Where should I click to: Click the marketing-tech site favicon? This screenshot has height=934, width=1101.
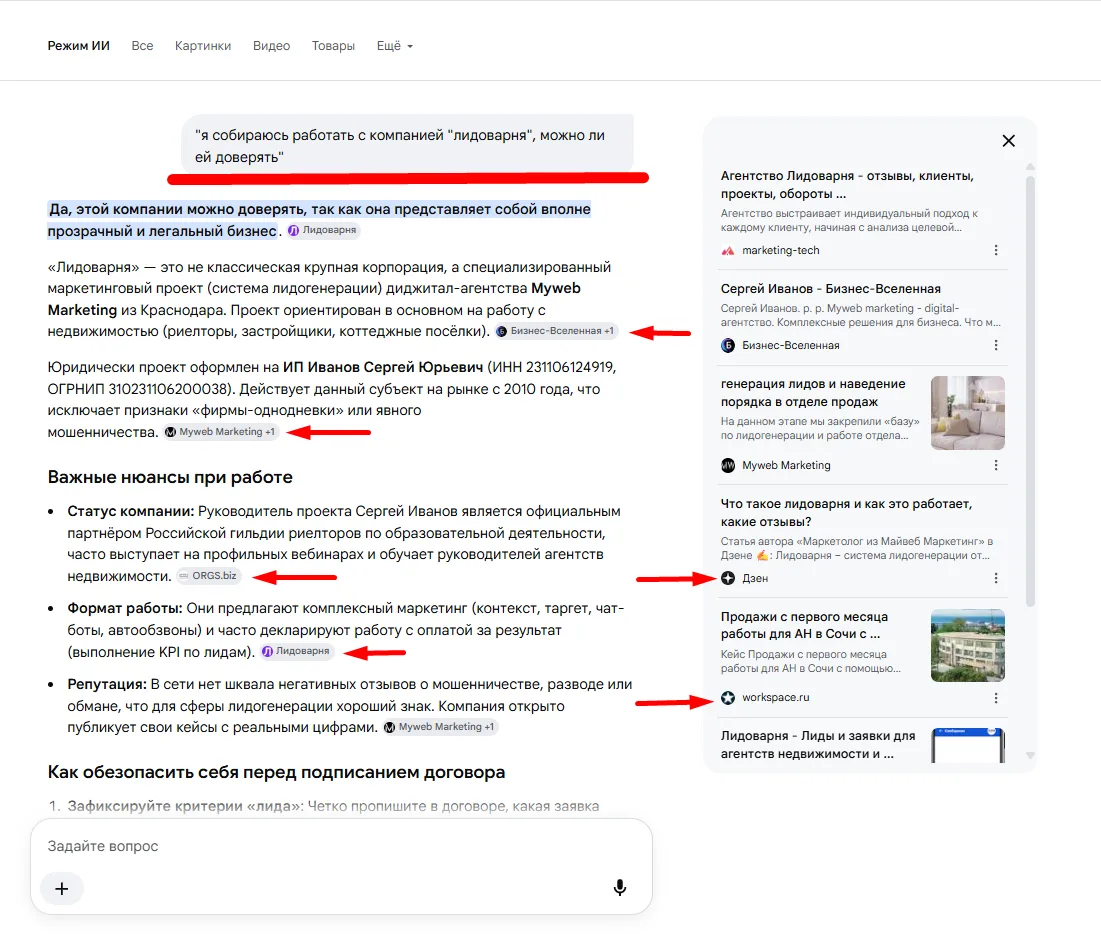pos(728,251)
